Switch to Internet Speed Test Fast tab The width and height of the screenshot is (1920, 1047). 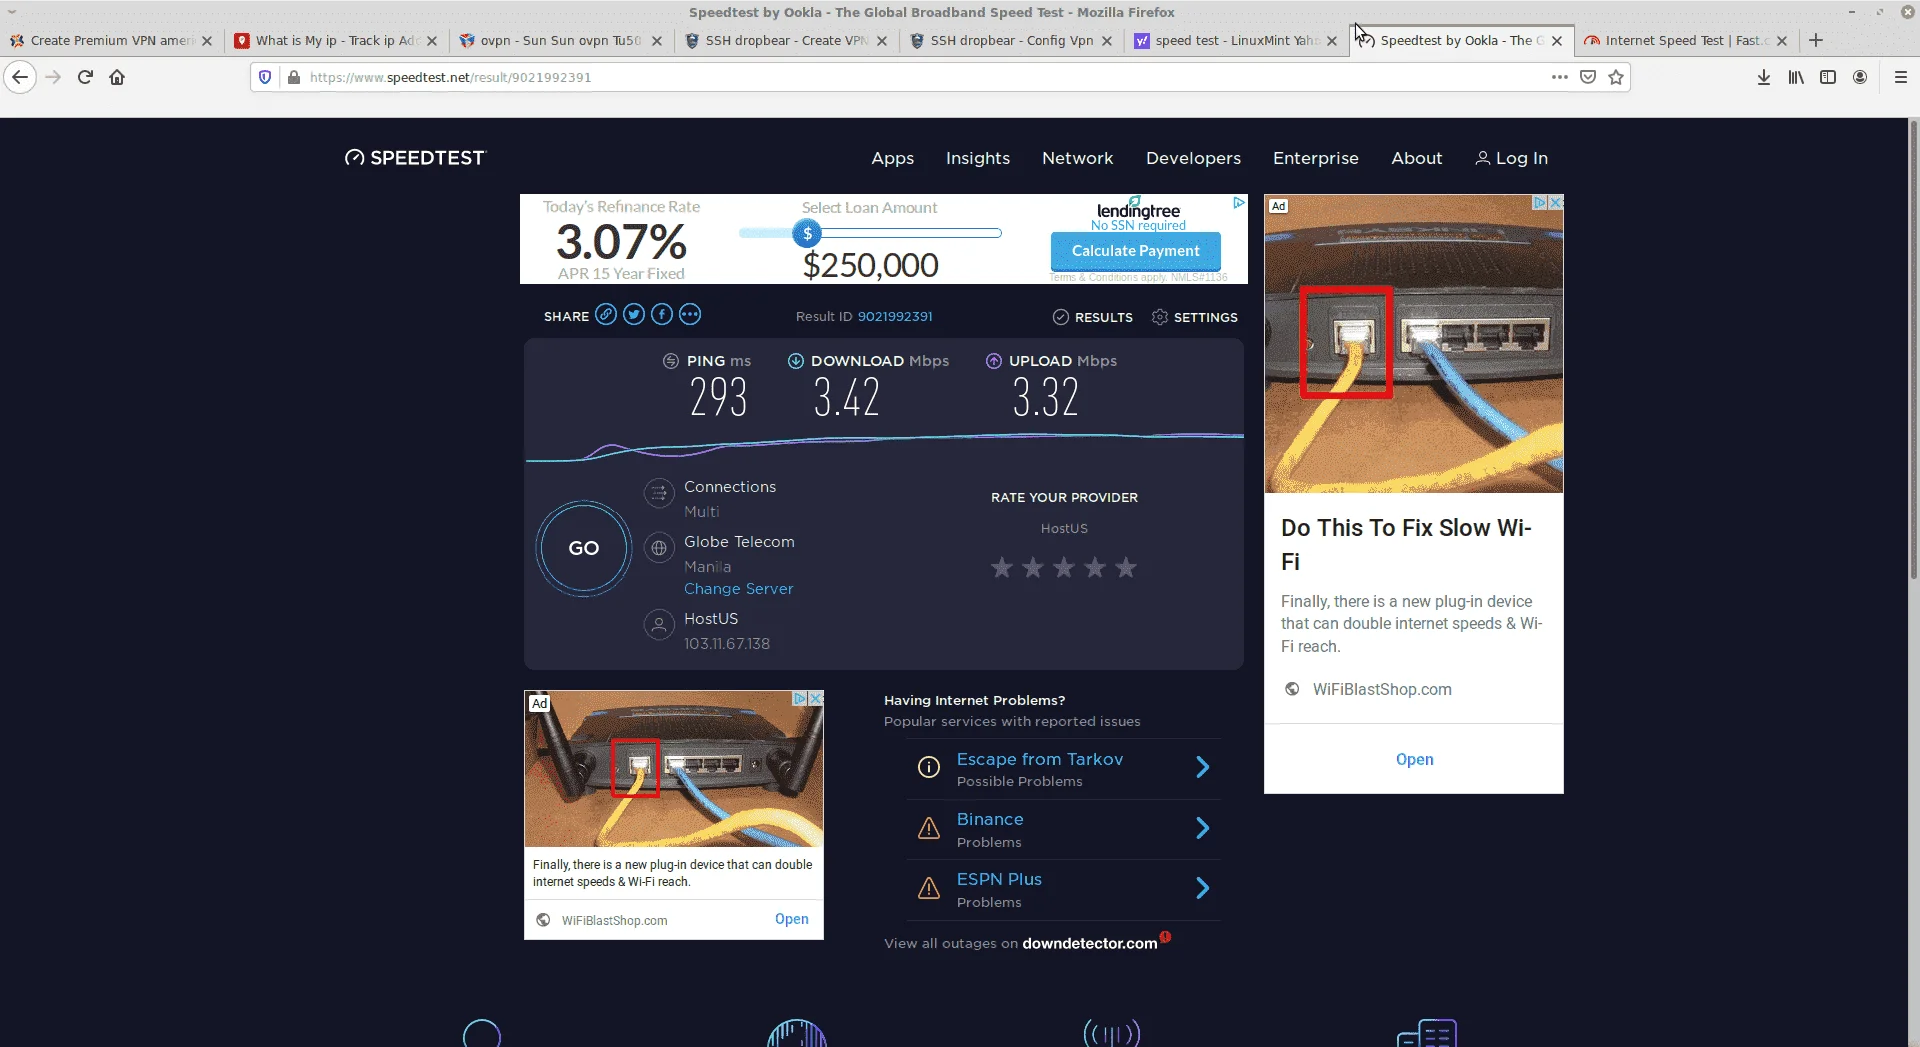1685,40
